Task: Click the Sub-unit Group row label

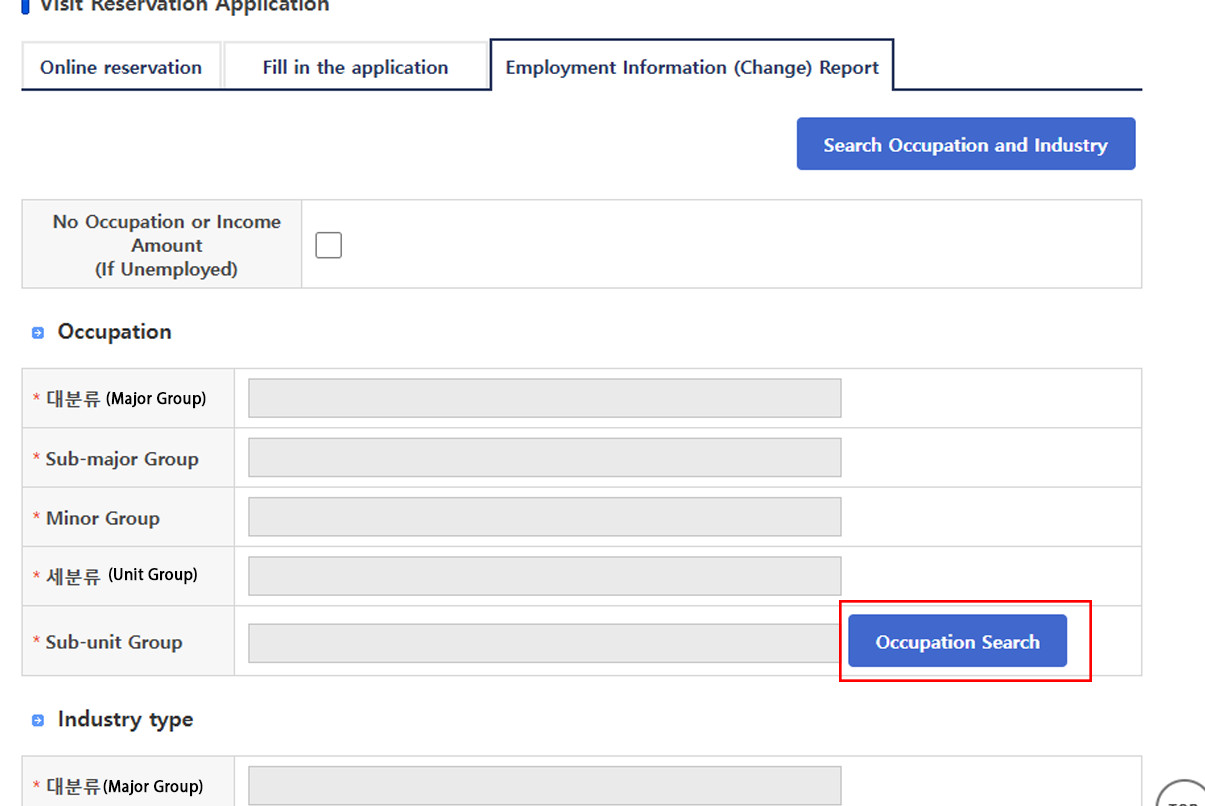Action: coord(113,643)
